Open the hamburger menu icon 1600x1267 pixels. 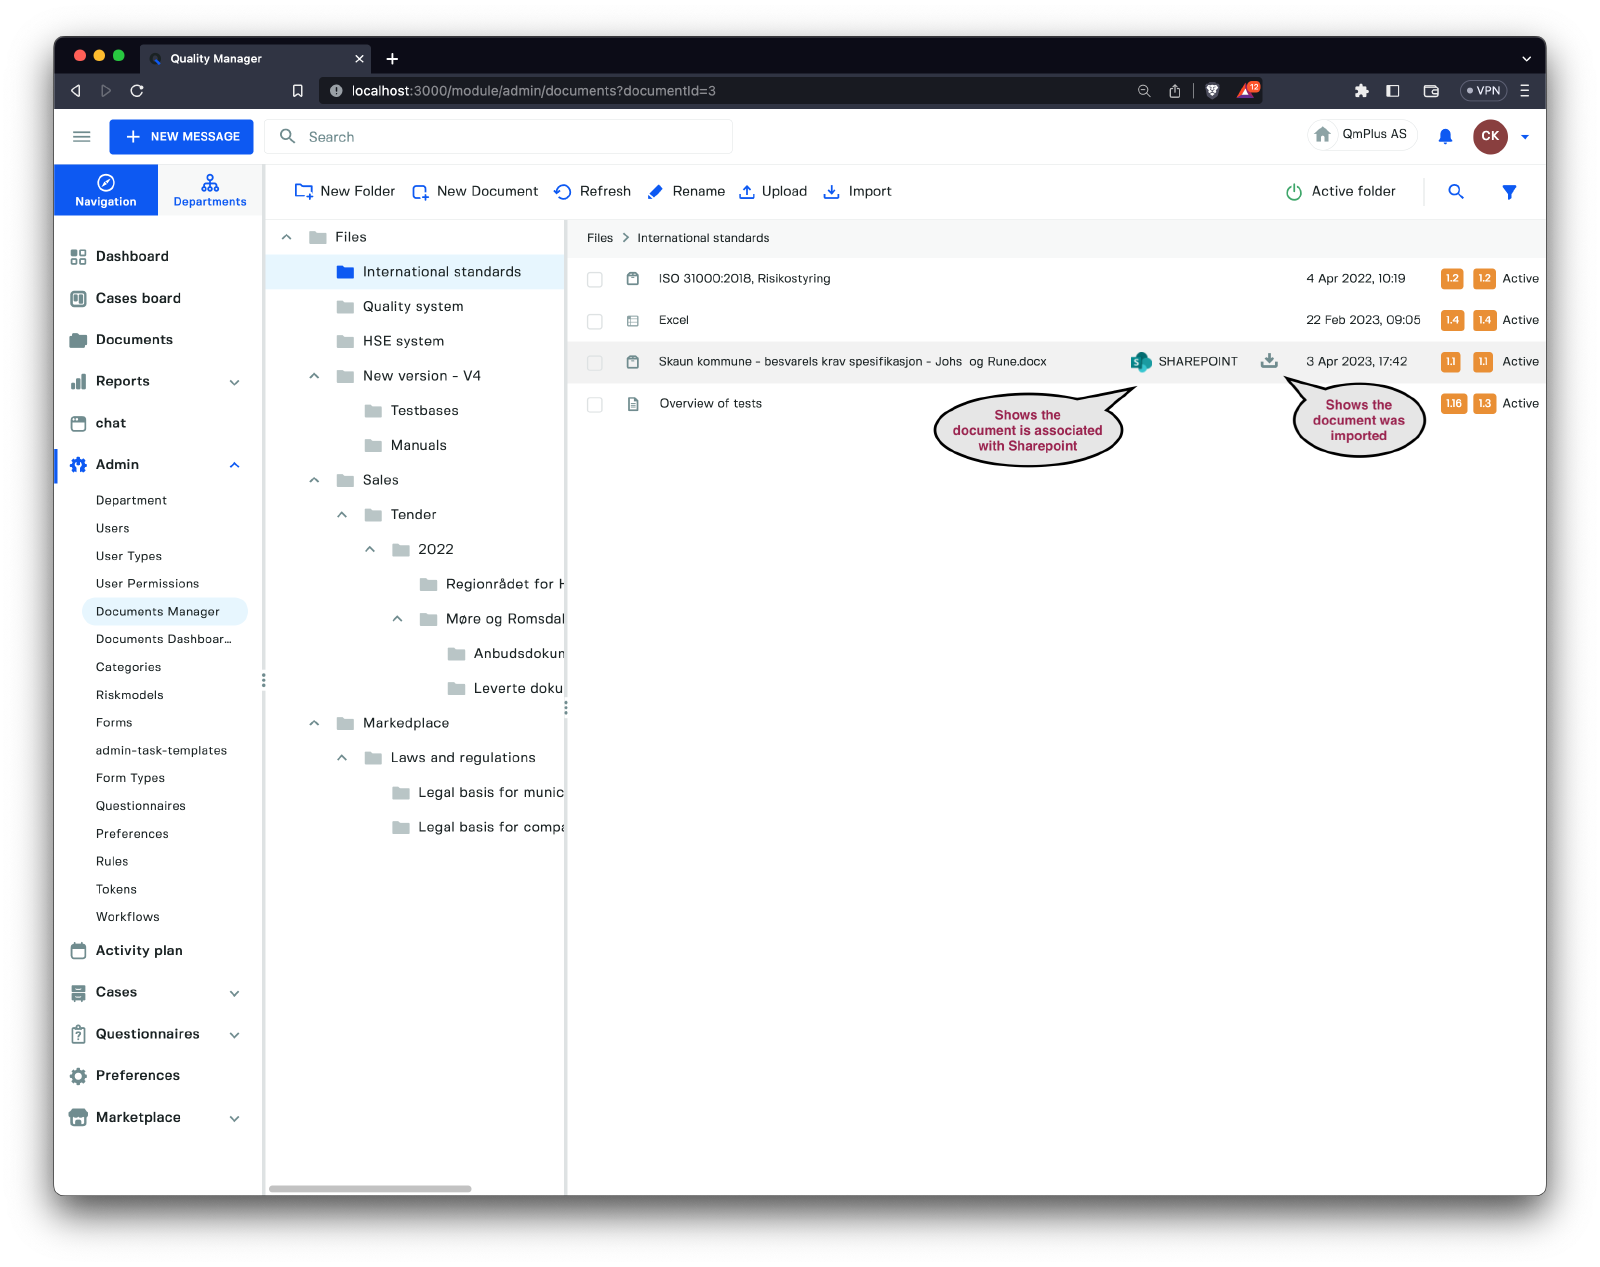(82, 137)
